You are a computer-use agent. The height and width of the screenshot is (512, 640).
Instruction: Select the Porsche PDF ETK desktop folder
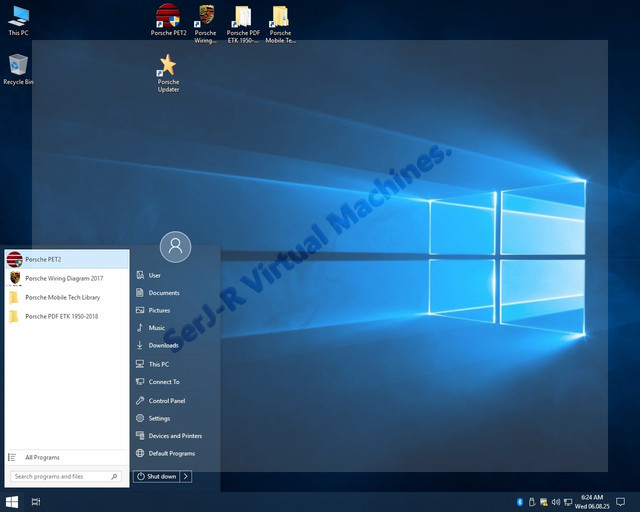coord(243,24)
